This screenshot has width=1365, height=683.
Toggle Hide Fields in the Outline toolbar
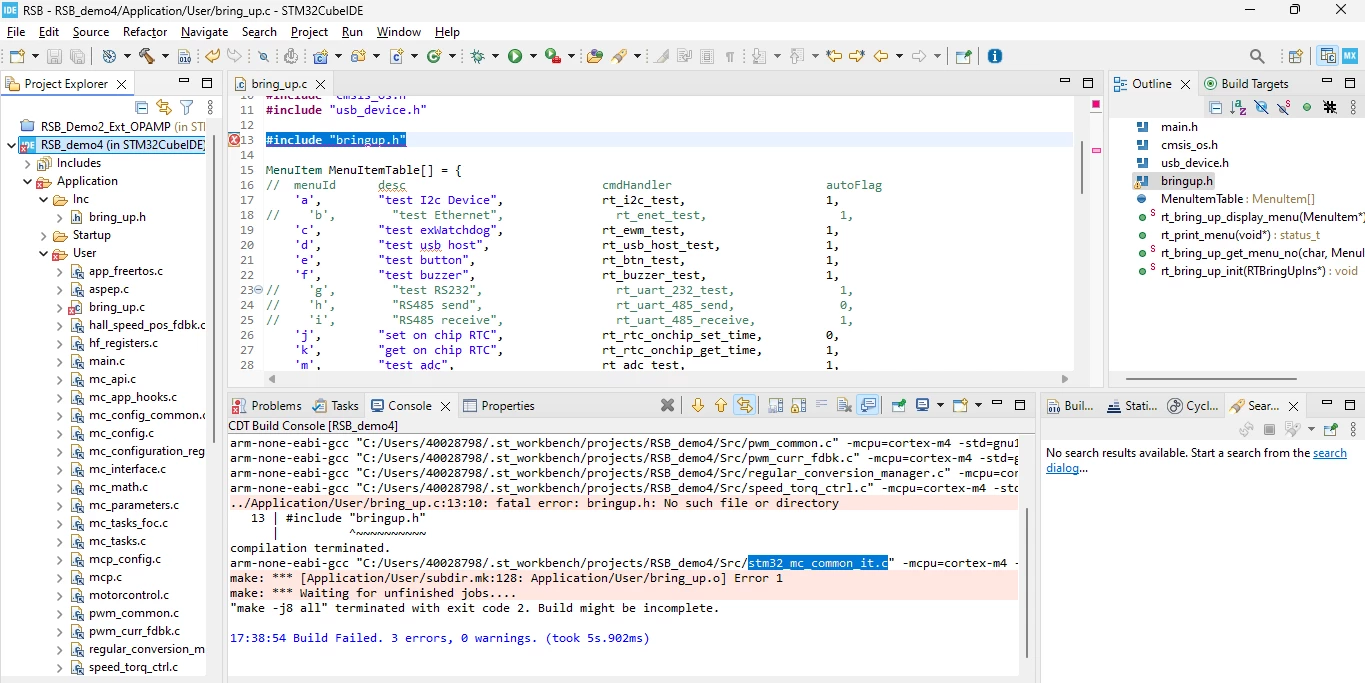(x=1261, y=107)
